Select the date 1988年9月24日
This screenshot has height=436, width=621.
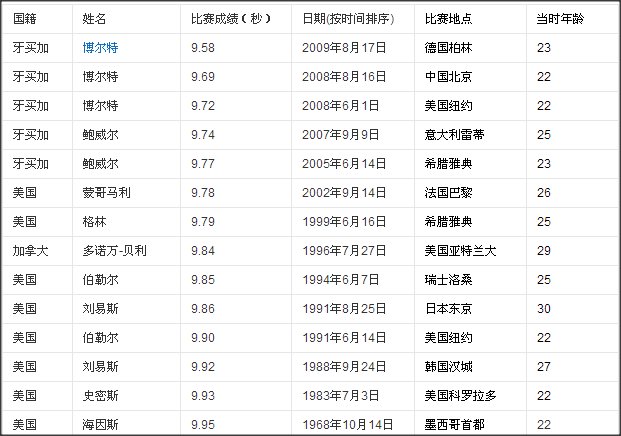344,367
